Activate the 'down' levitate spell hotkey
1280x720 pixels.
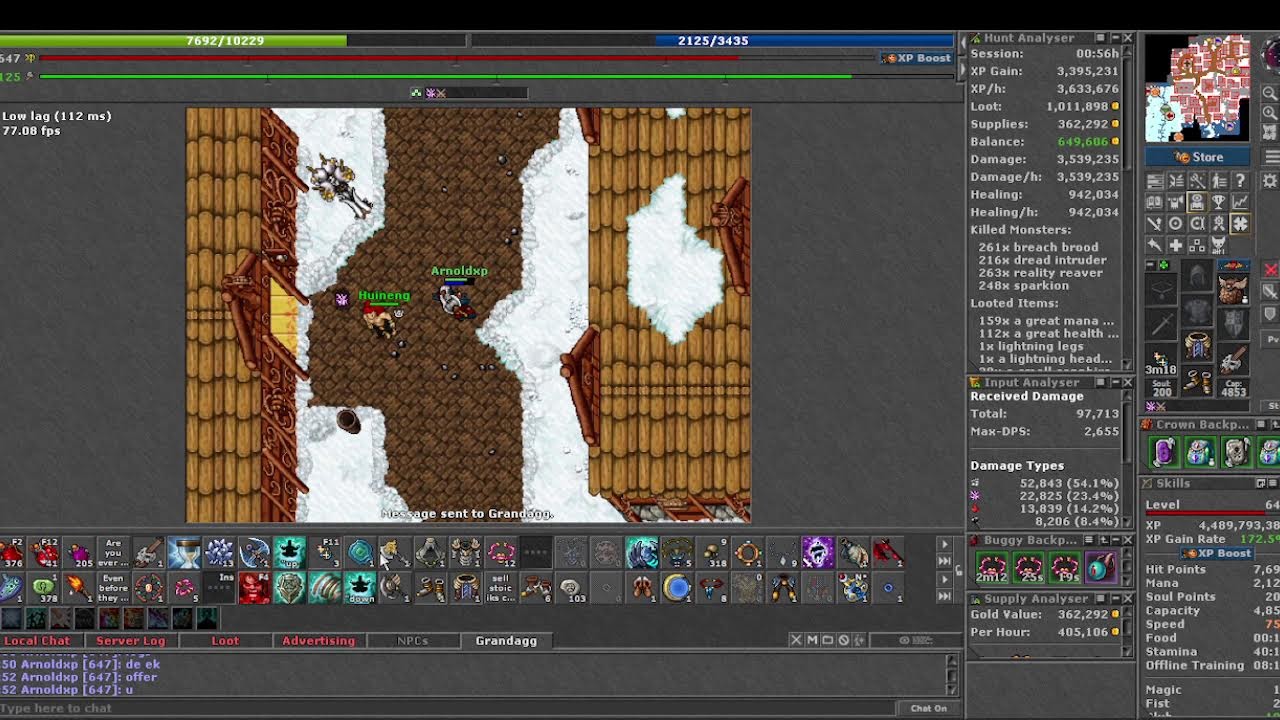point(360,587)
